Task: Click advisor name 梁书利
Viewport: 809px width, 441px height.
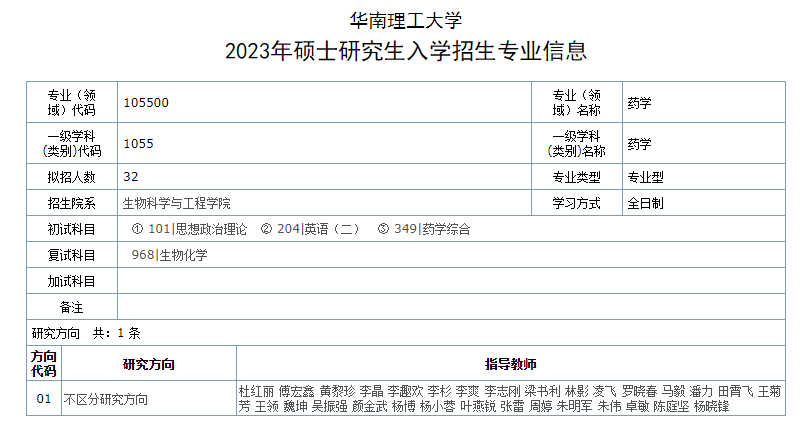Action: pyautogui.click(x=543, y=391)
